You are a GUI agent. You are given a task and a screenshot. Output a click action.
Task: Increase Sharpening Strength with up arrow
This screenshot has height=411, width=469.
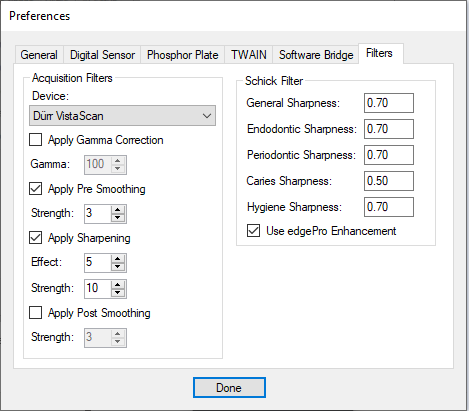coord(118,285)
